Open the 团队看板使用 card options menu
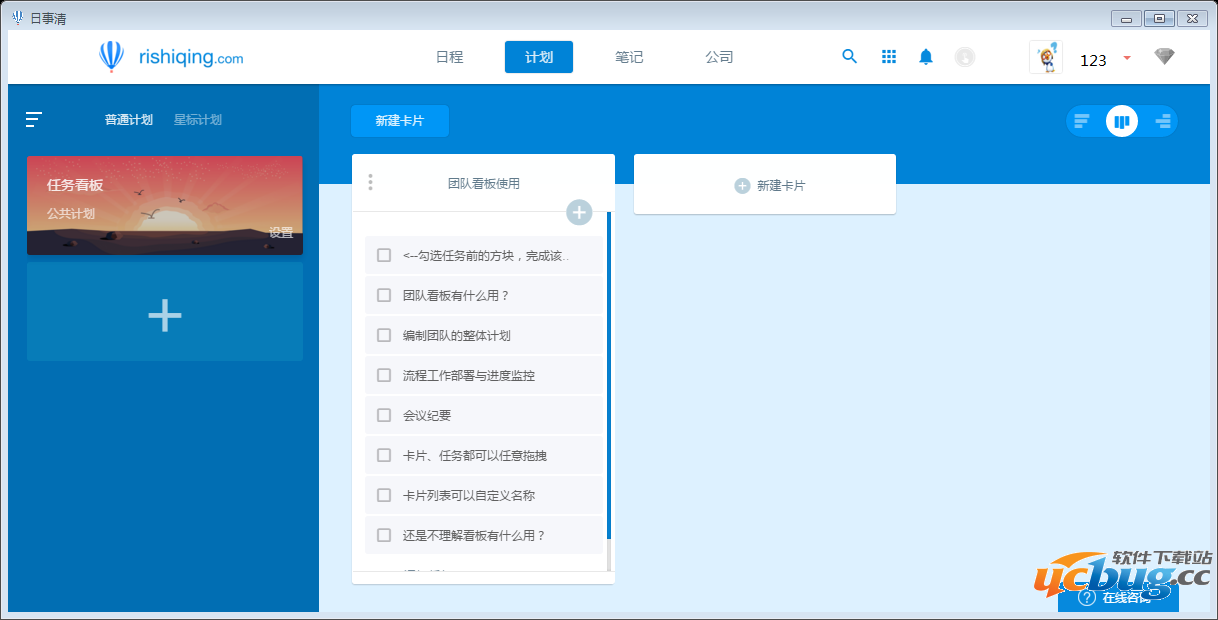The image size is (1218, 620). 370,182
